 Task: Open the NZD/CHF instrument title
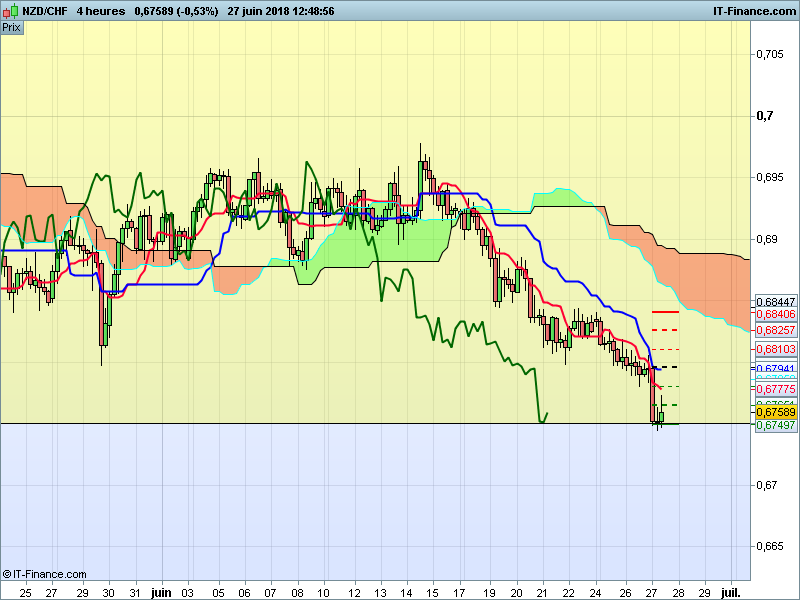45,11
